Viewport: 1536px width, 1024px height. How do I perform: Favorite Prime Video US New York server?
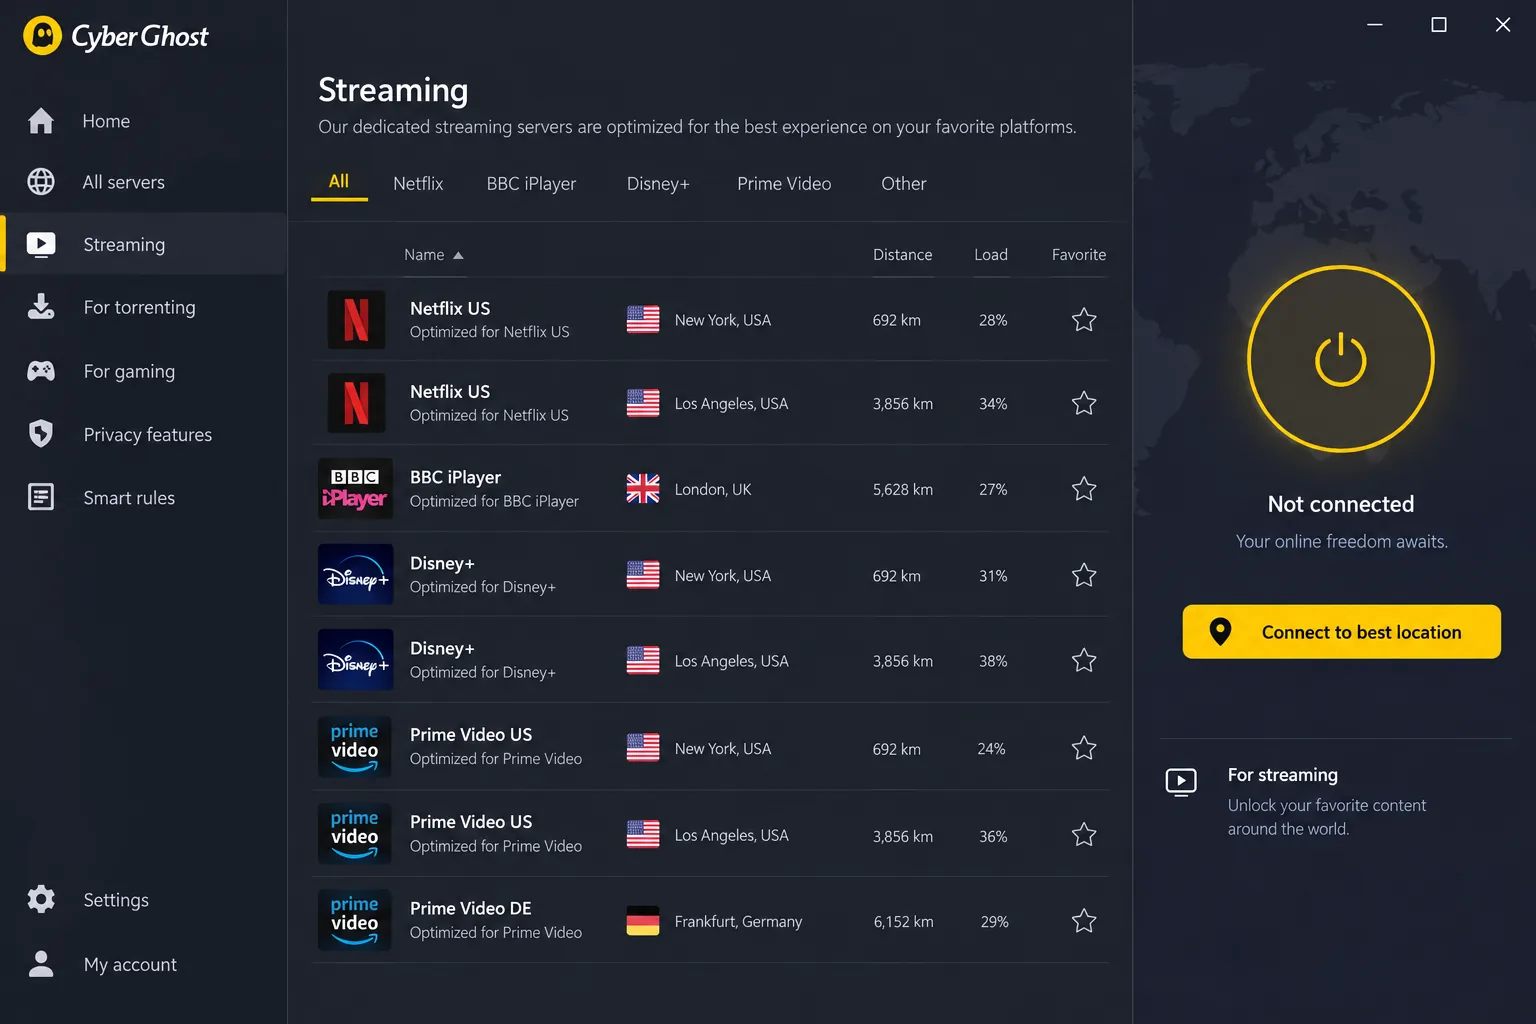(x=1084, y=748)
